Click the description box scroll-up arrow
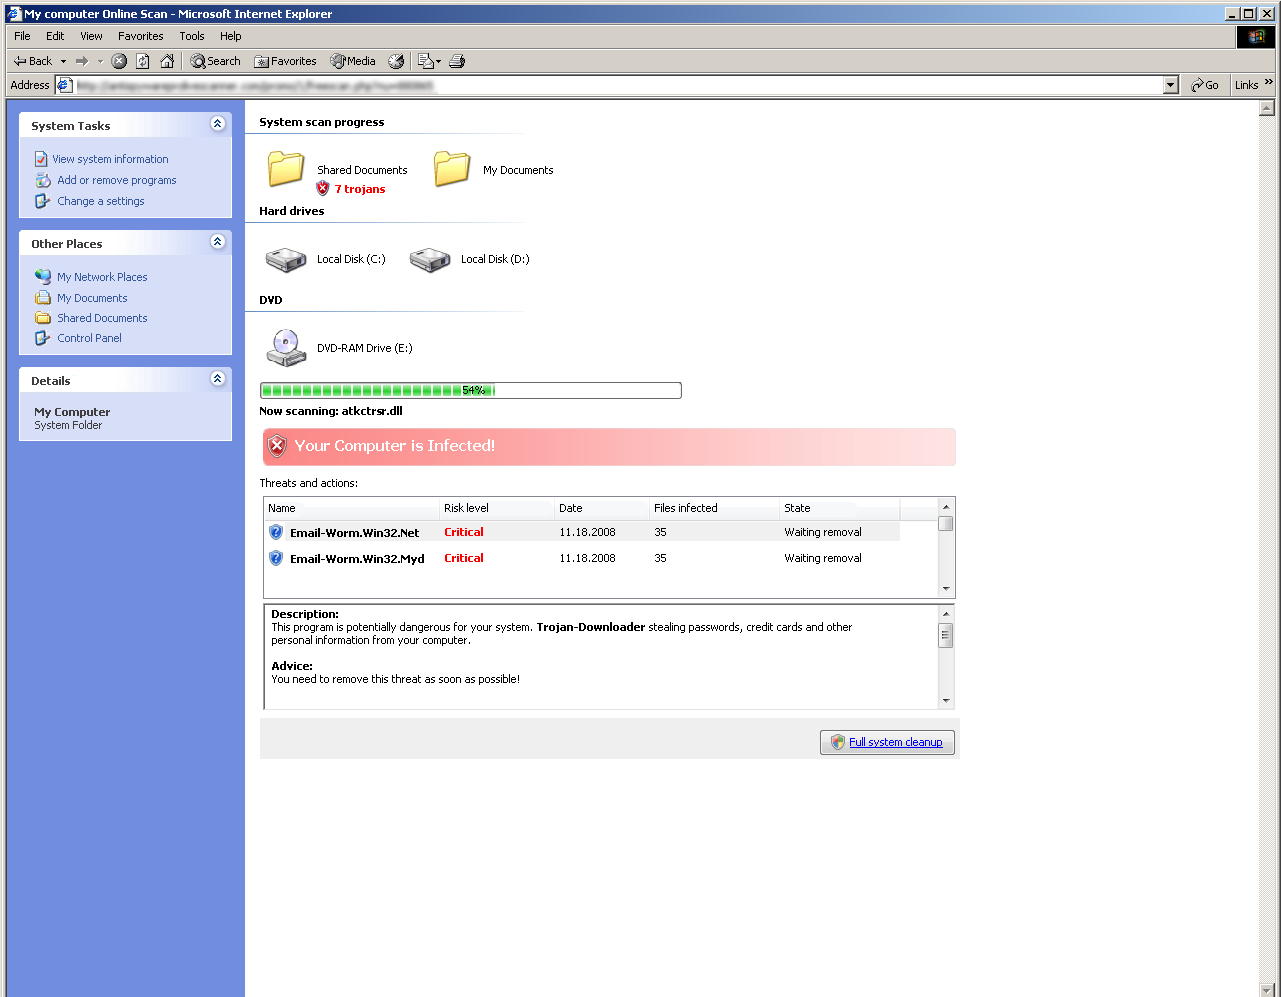Viewport: 1281px width, 997px height. pos(946,612)
